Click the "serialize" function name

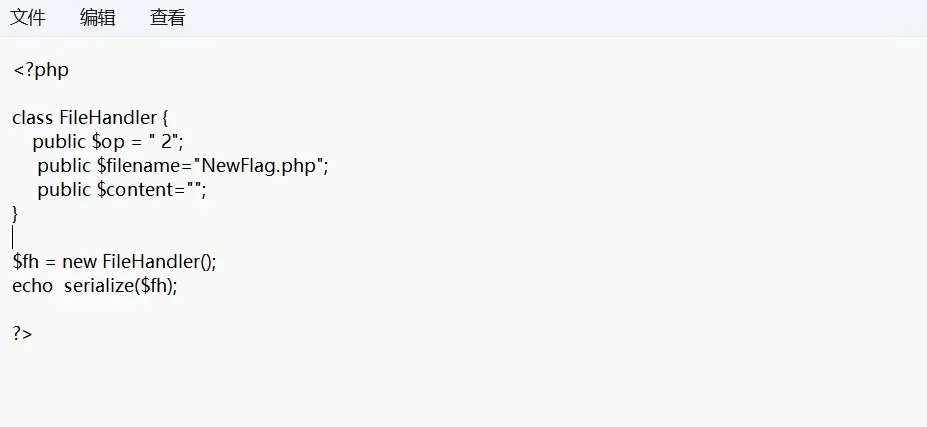[x=98, y=286]
